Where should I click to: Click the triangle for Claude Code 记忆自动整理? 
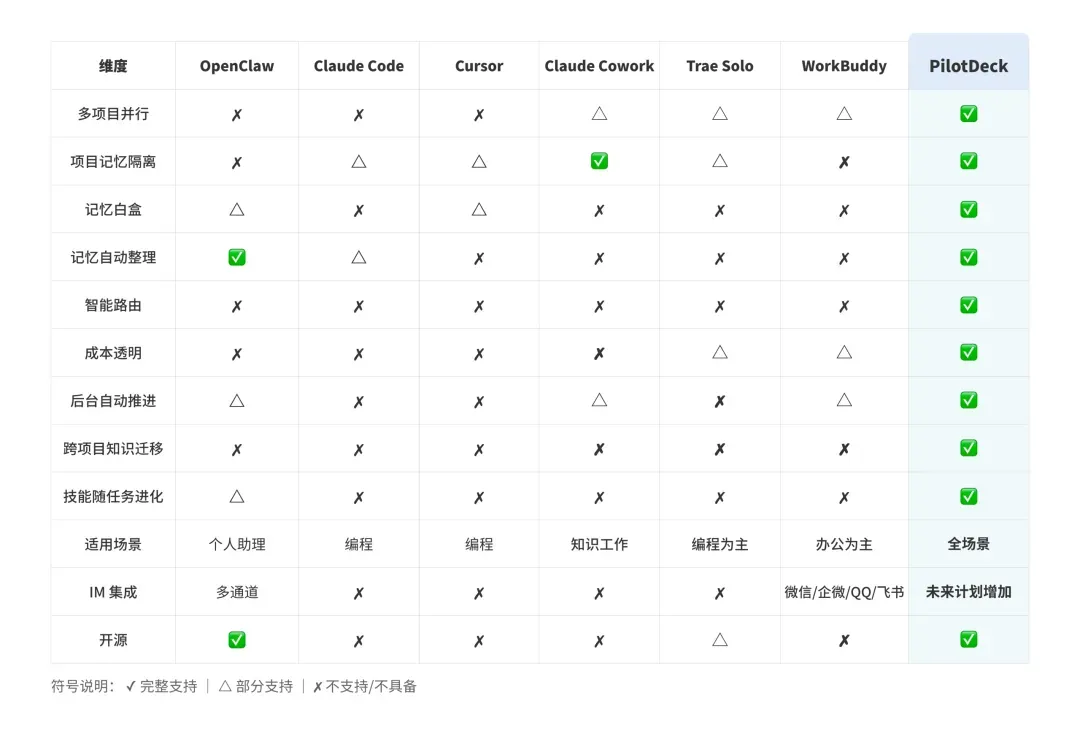(359, 257)
